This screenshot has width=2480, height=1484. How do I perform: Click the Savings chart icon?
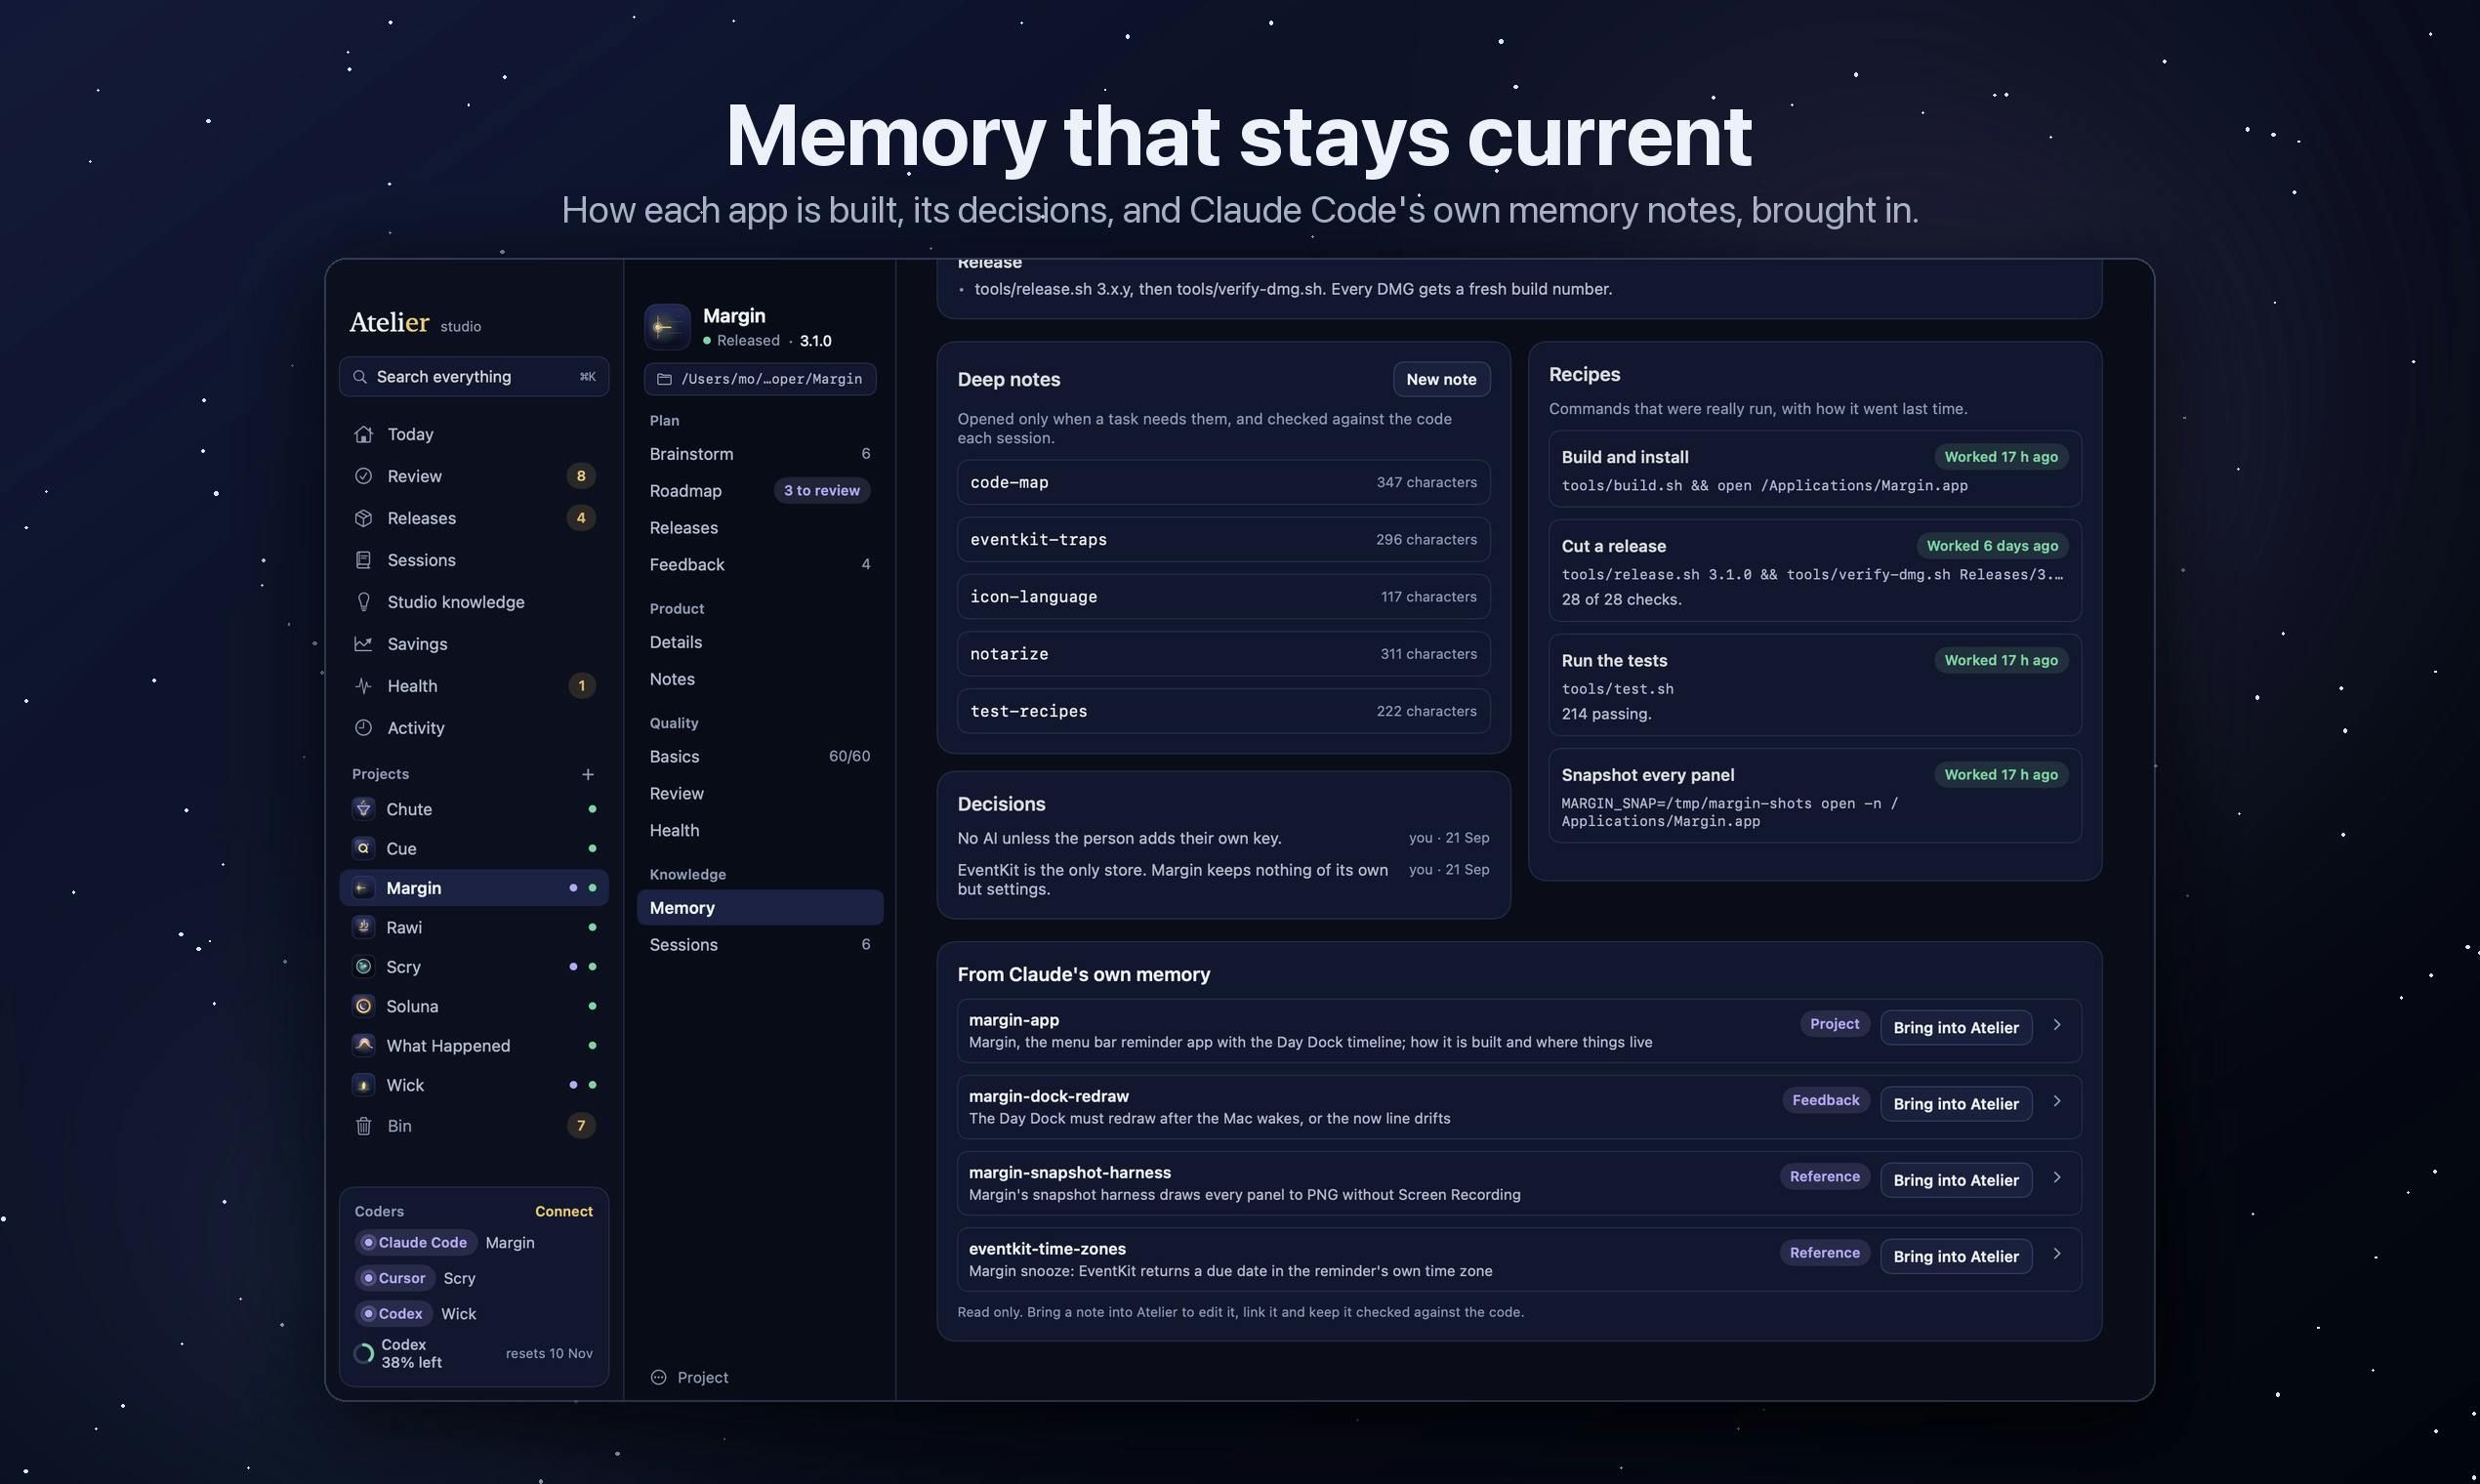tap(363, 644)
